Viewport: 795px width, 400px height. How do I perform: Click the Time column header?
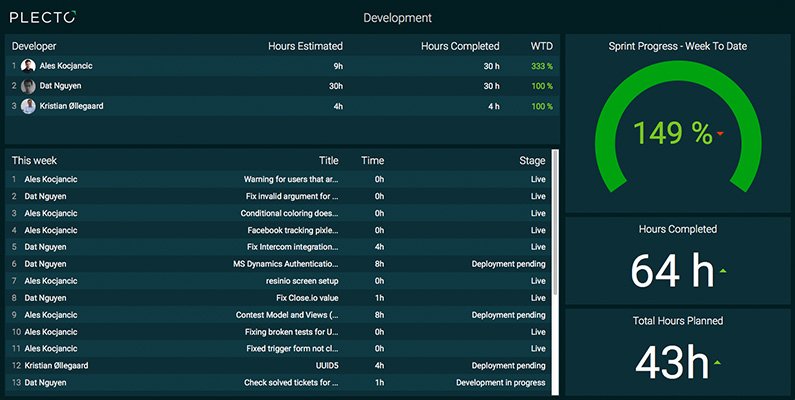pyautogui.click(x=373, y=161)
